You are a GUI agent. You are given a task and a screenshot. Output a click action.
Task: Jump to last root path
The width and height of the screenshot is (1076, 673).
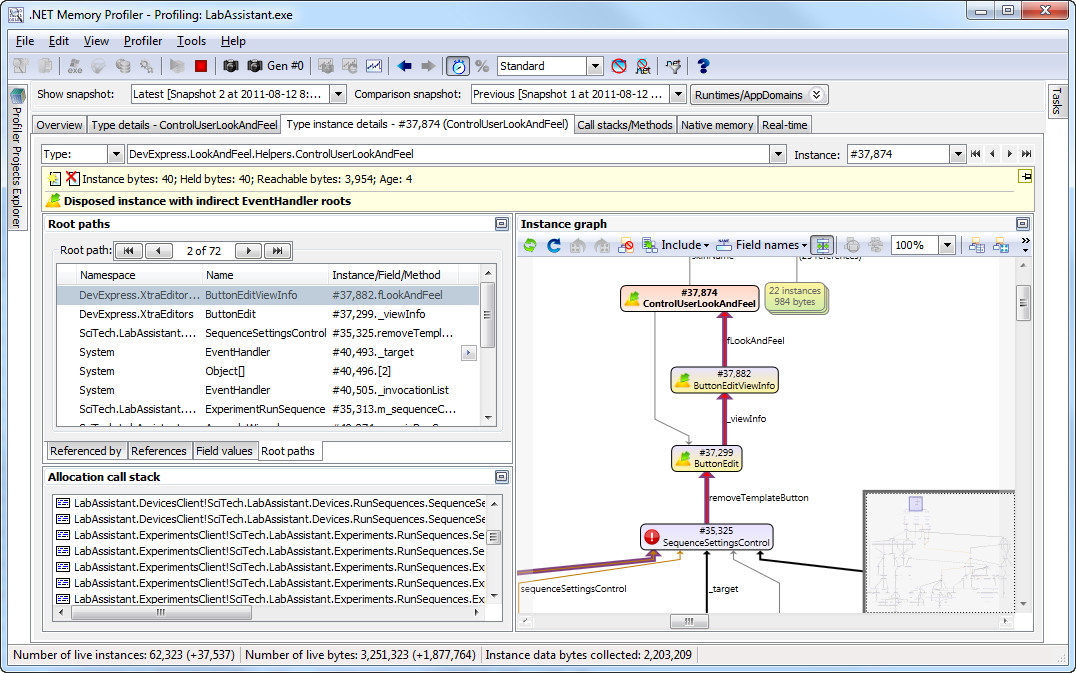point(277,250)
